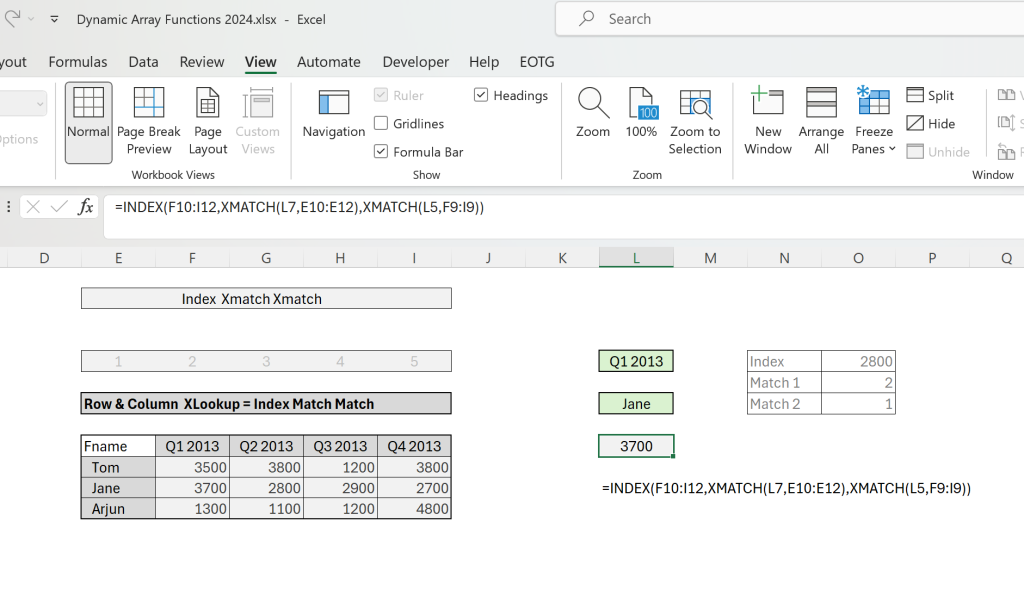Image resolution: width=1024 pixels, height=615 pixels.
Task: Click the Insert Function fx icon
Action: pyautogui.click(x=86, y=207)
